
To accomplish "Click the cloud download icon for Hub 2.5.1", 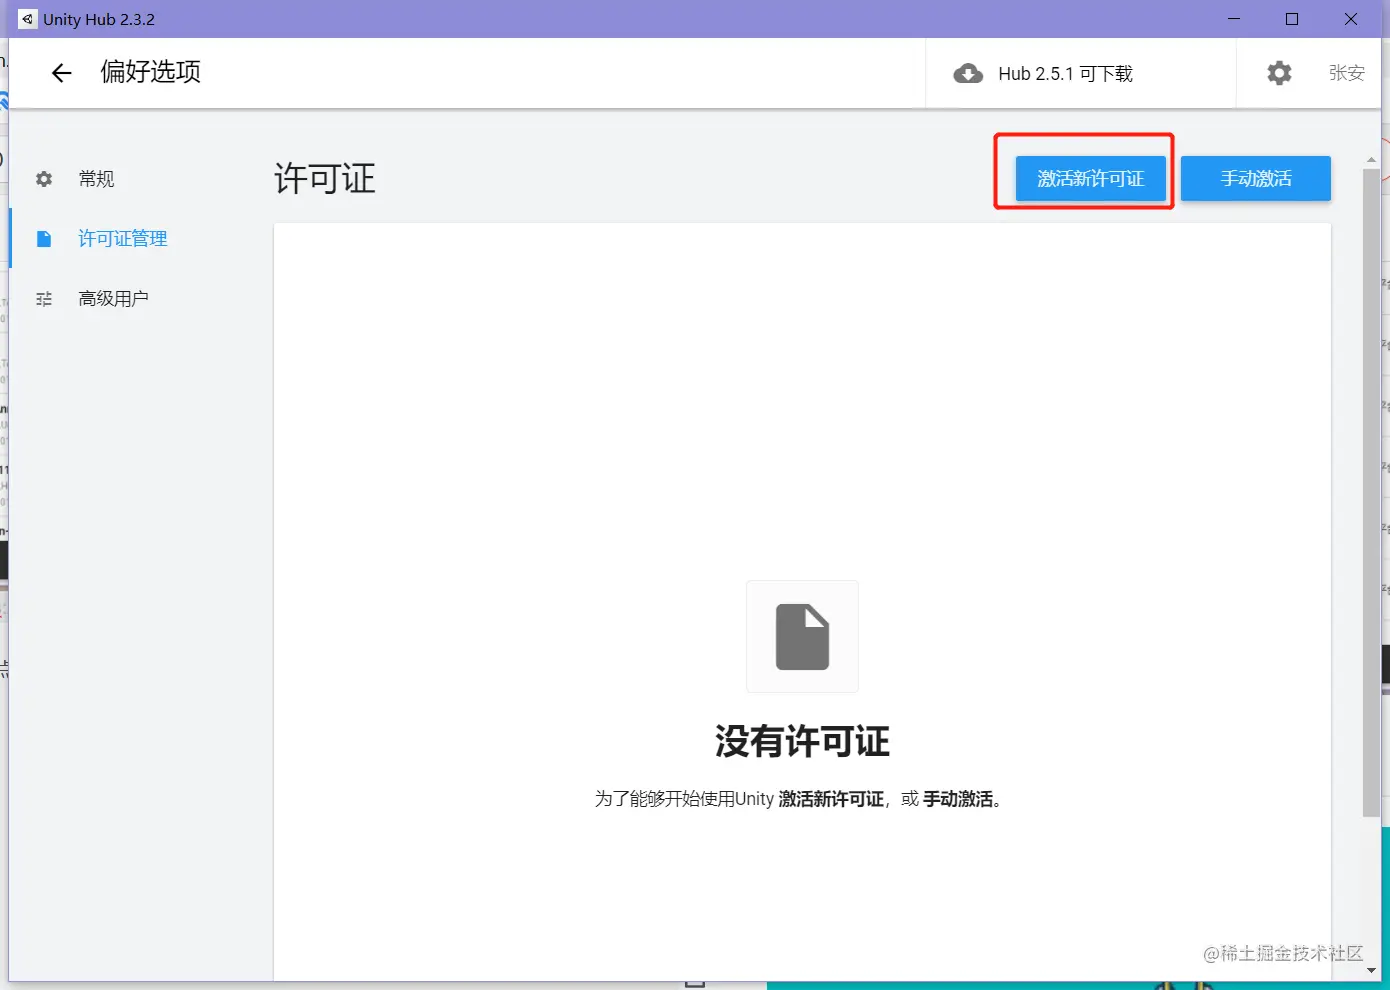I will point(968,73).
